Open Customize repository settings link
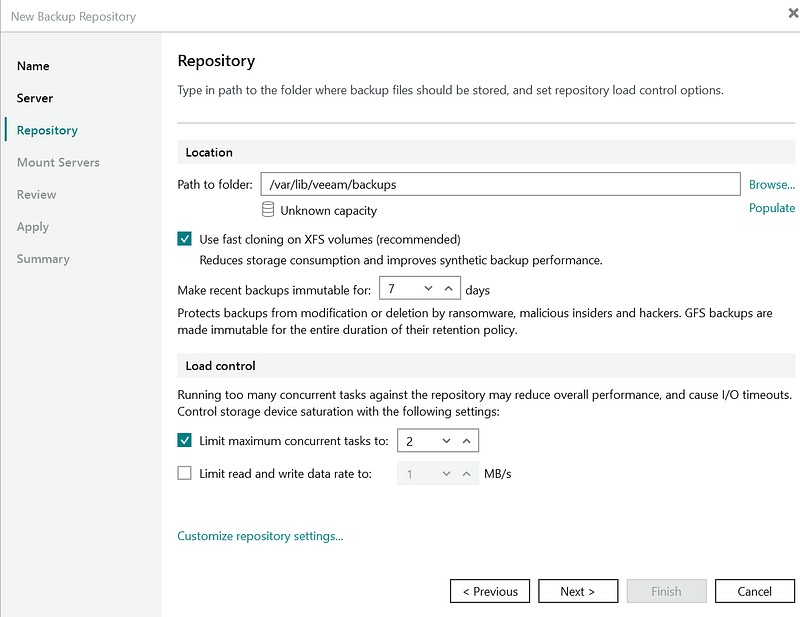The width and height of the screenshot is (800, 617). point(260,536)
